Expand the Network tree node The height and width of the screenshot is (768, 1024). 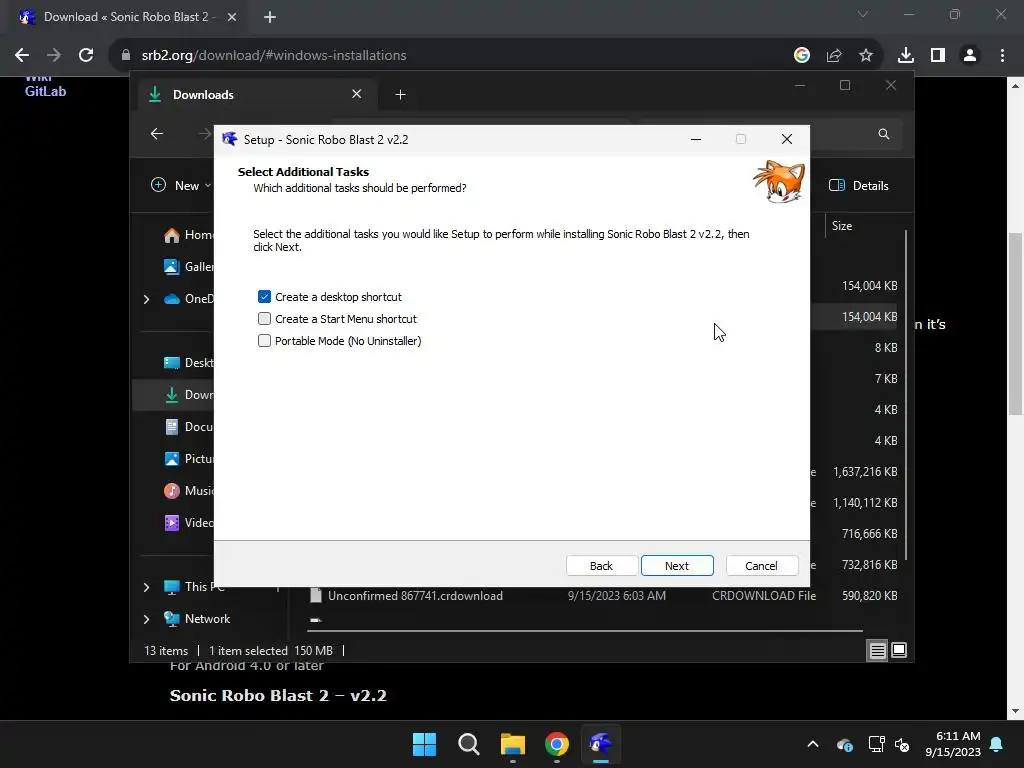146,619
